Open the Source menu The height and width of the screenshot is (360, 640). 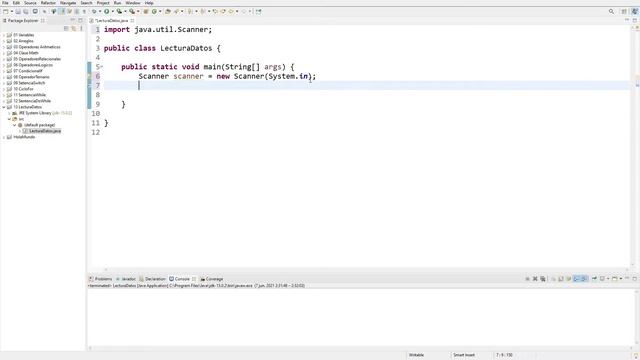tap(30, 3)
